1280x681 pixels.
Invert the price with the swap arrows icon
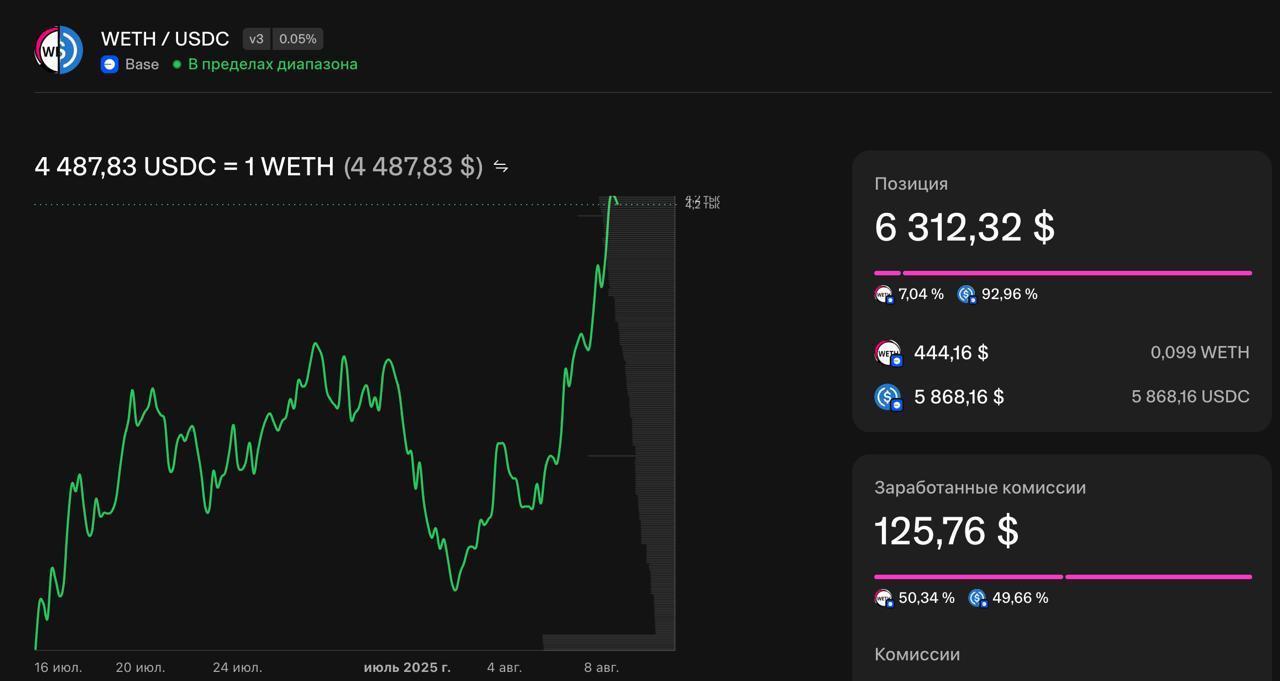(x=501, y=167)
